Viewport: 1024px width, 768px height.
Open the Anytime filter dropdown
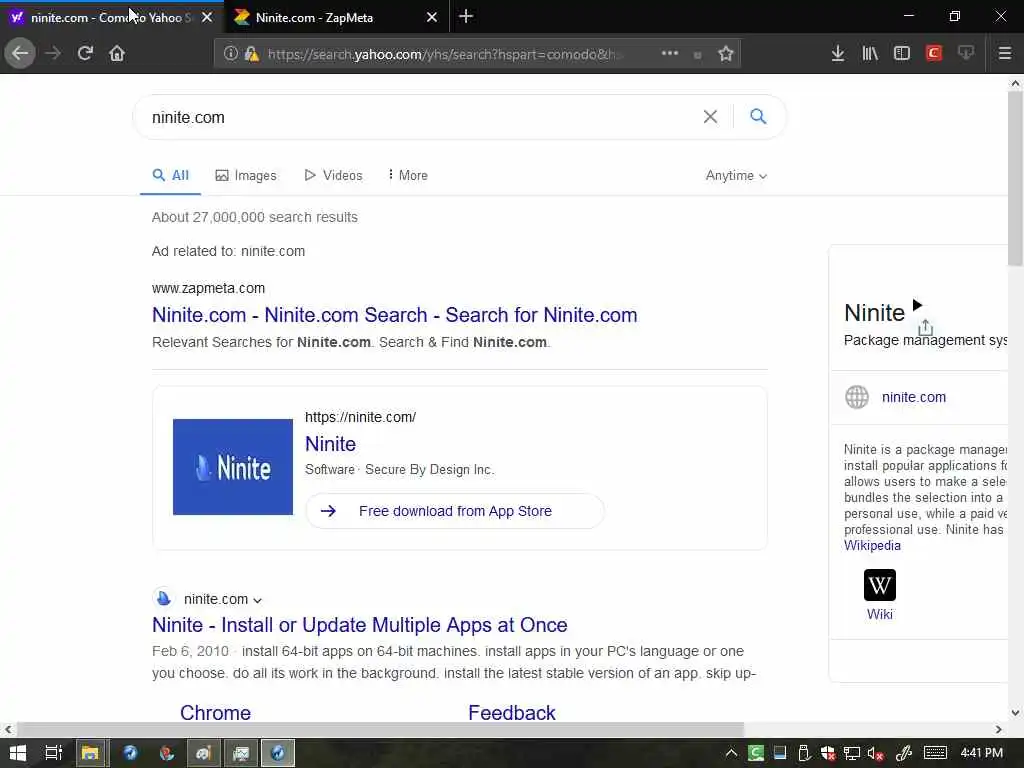[736, 176]
